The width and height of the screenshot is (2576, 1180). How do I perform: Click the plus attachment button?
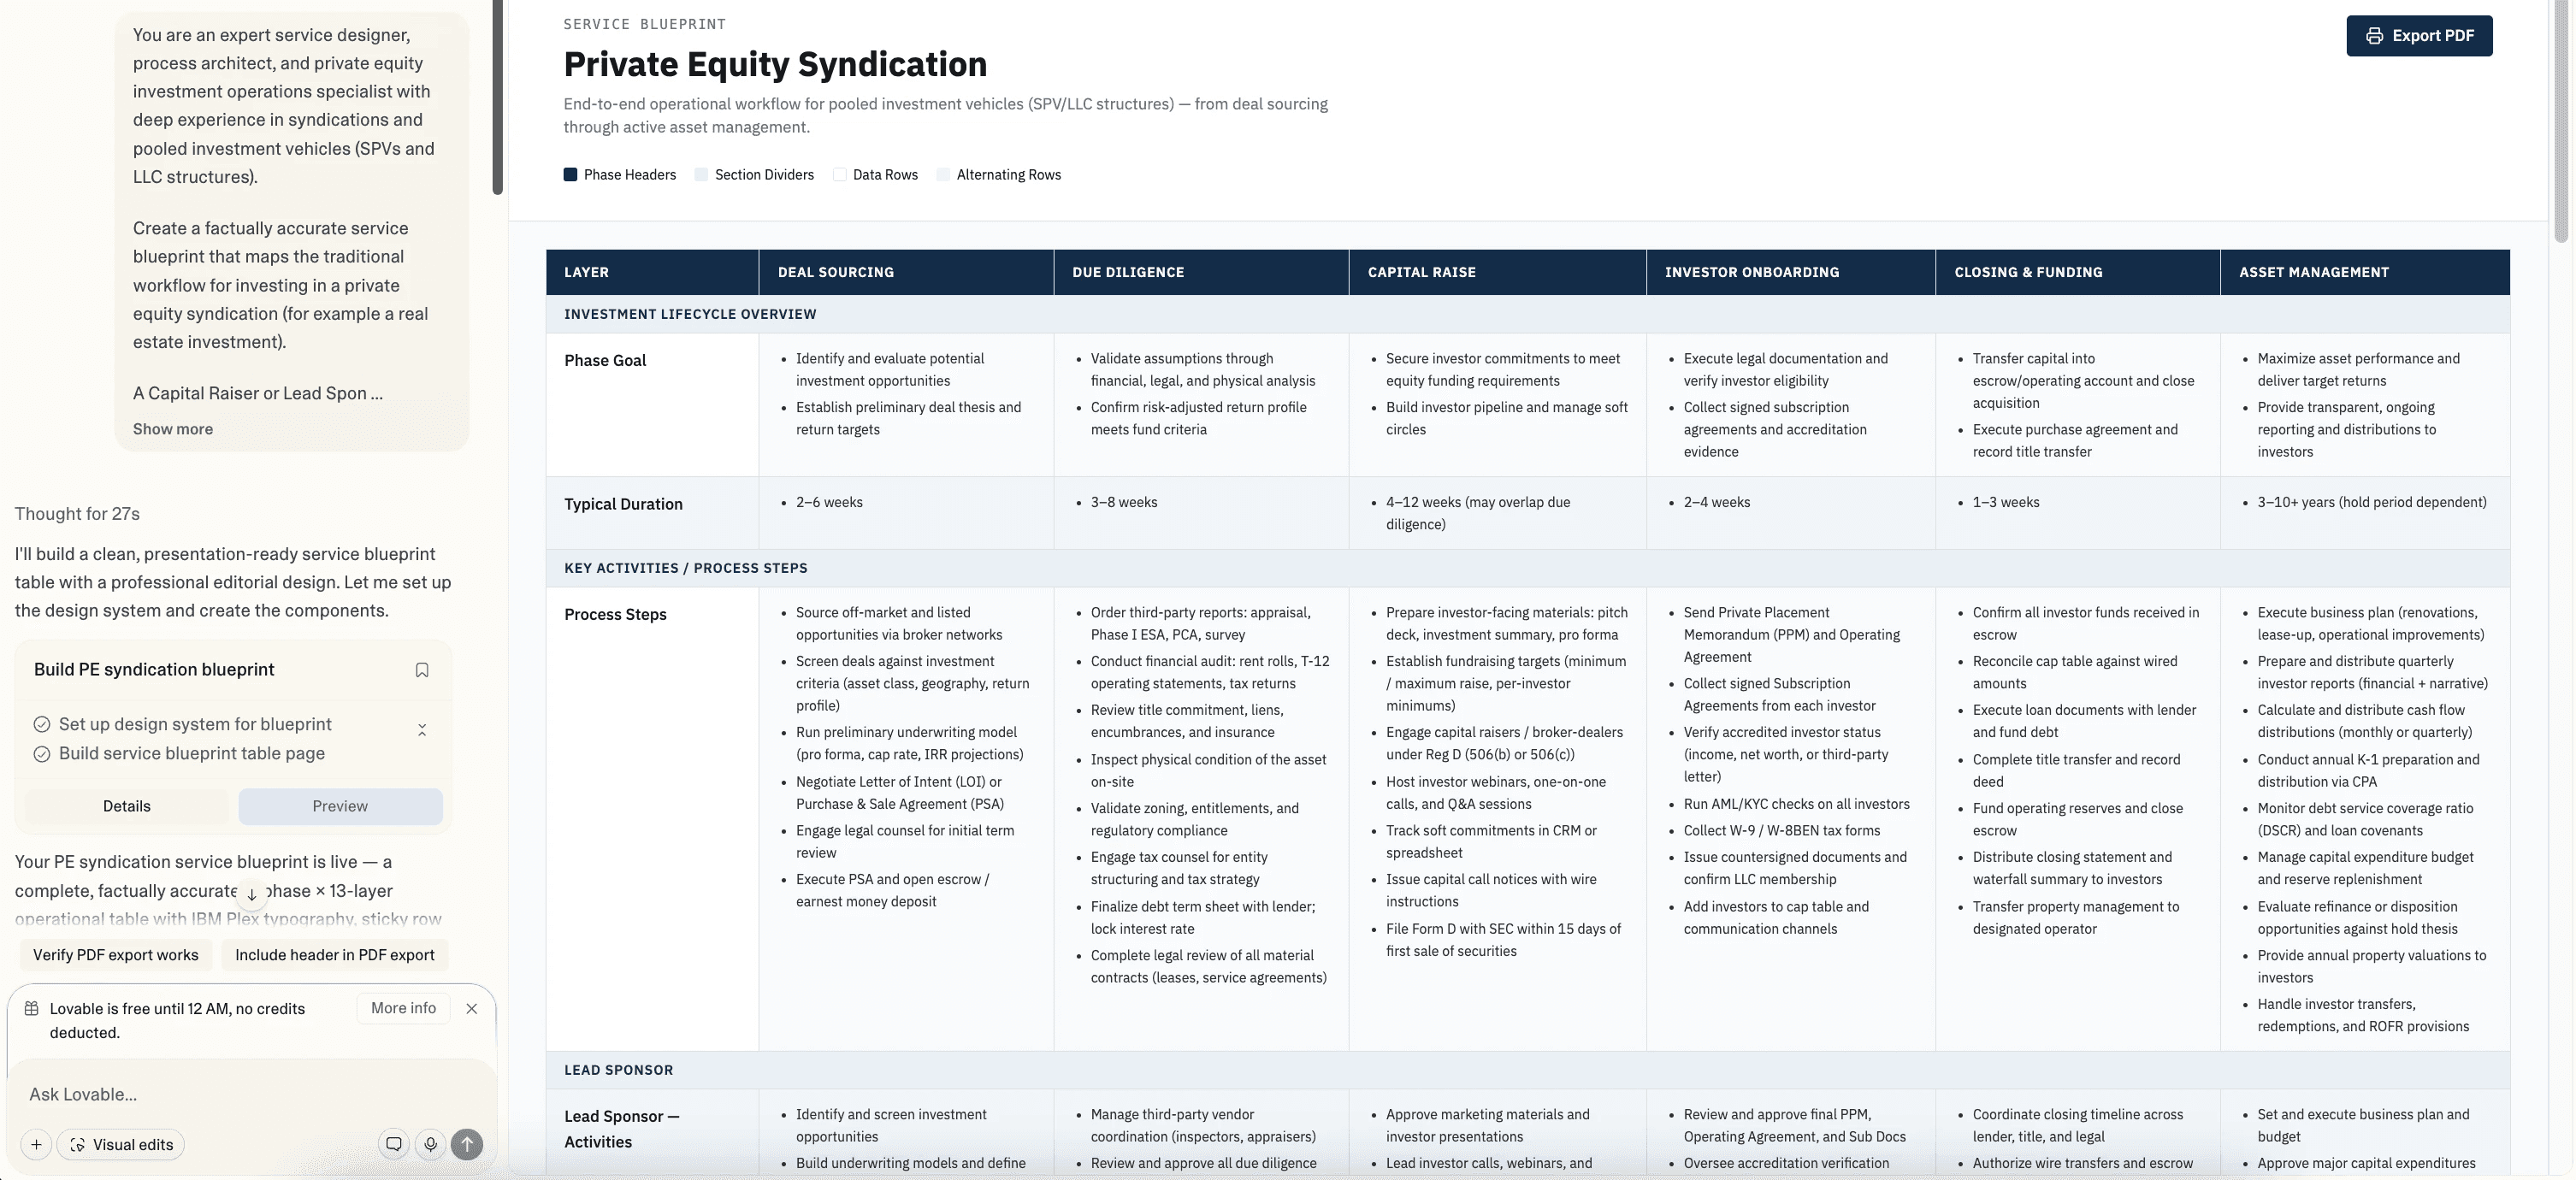(36, 1145)
